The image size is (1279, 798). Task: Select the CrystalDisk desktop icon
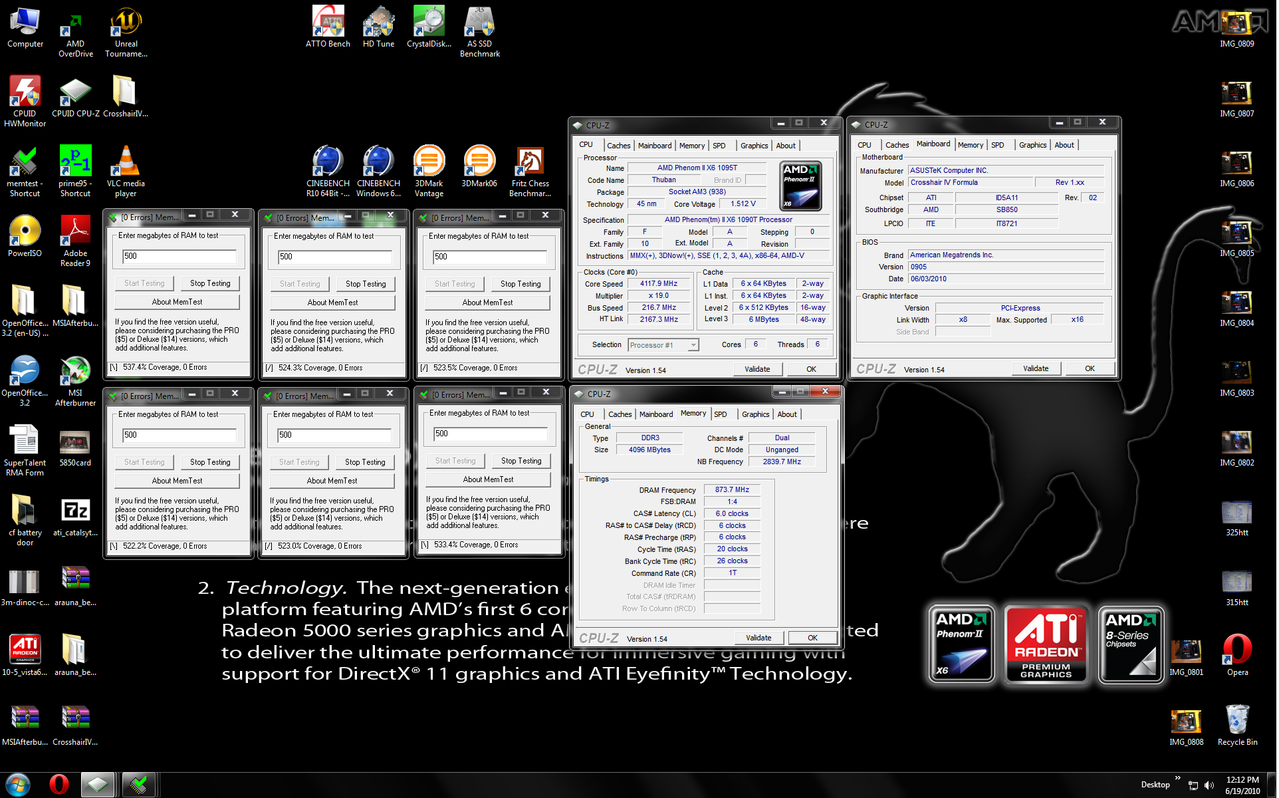[429, 28]
